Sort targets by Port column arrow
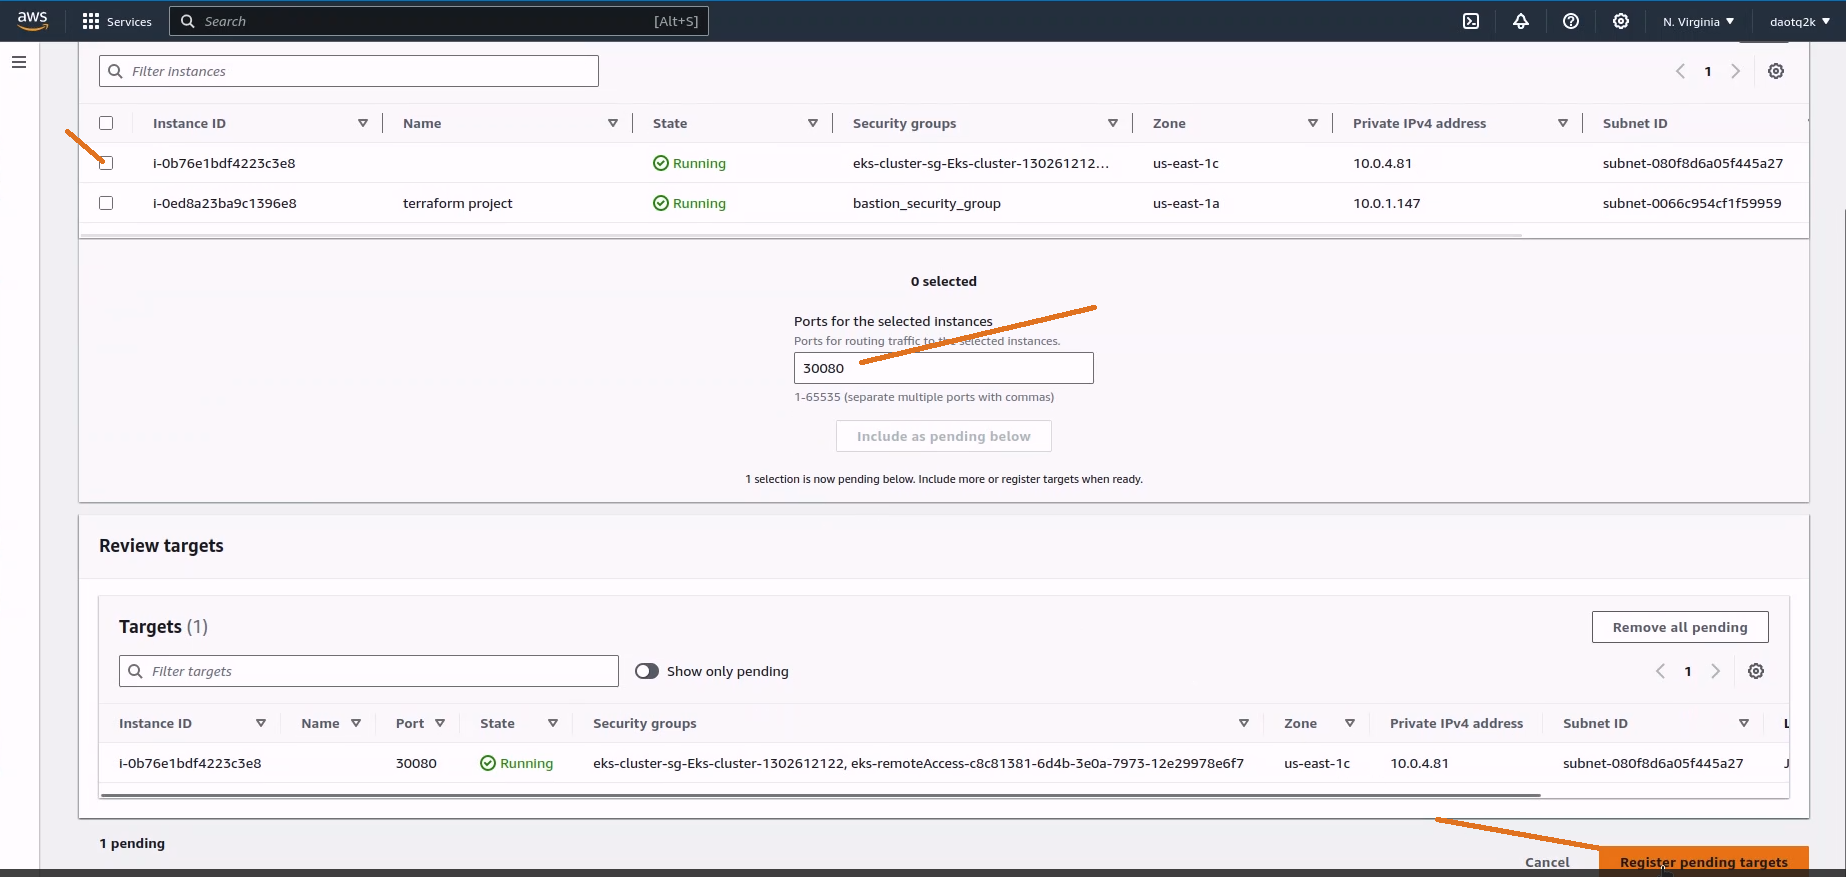The height and width of the screenshot is (877, 1846). [440, 723]
